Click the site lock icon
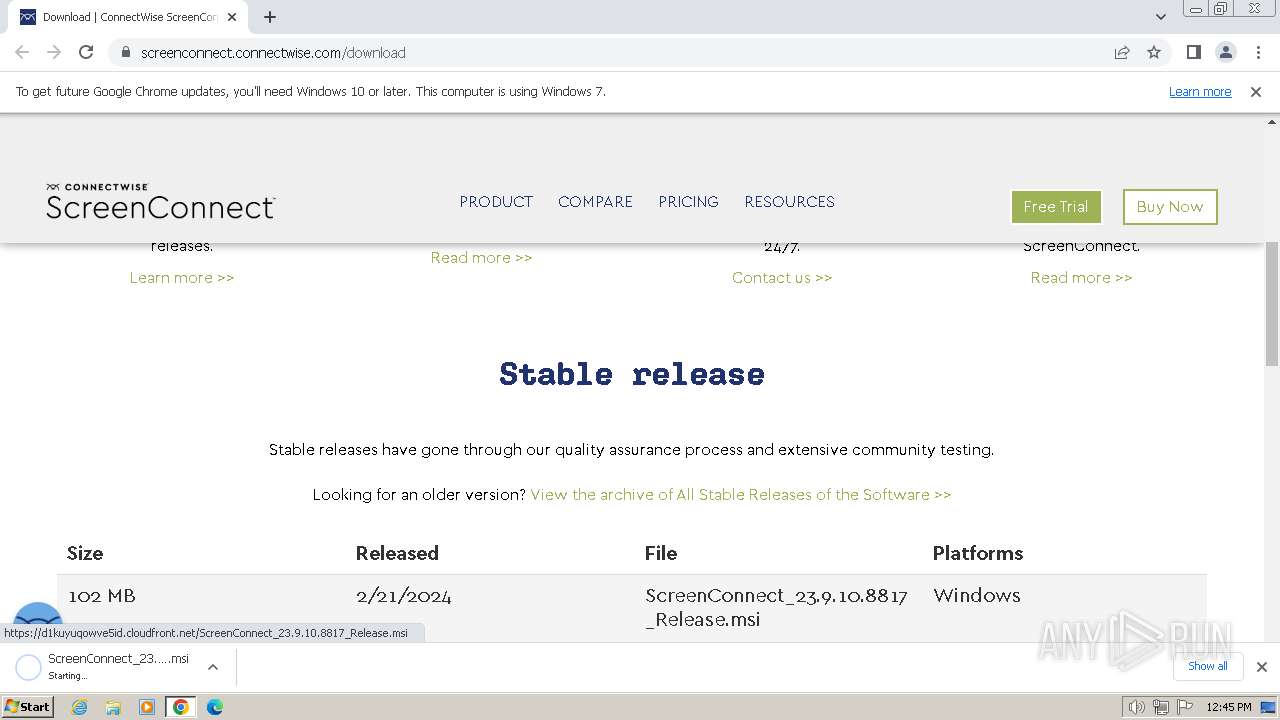The height and width of the screenshot is (720, 1280). (x=125, y=52)
